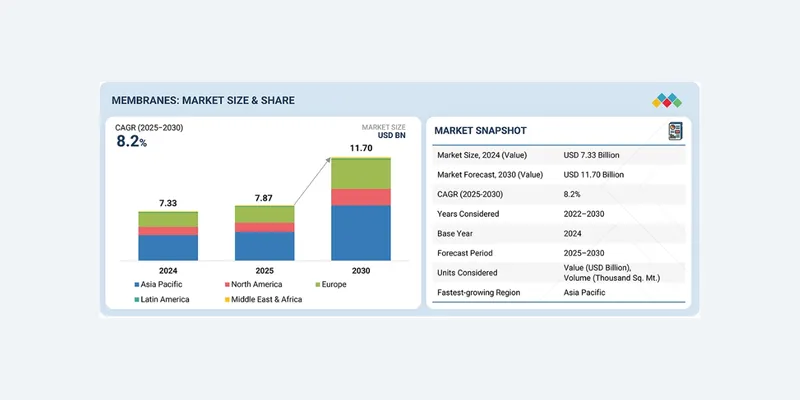Click the Europe green legend swatch
The width and height of the screenshot is (800, 400).
click(x=317, y=284)
